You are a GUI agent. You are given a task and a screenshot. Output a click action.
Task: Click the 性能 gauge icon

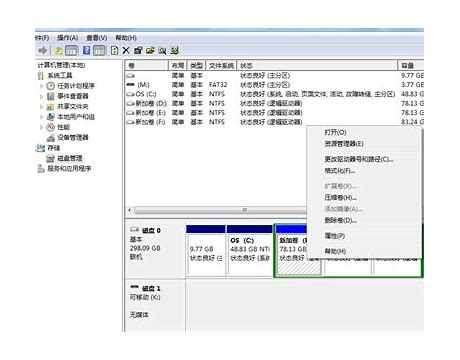pyautogui.click(x=50, y=127)
